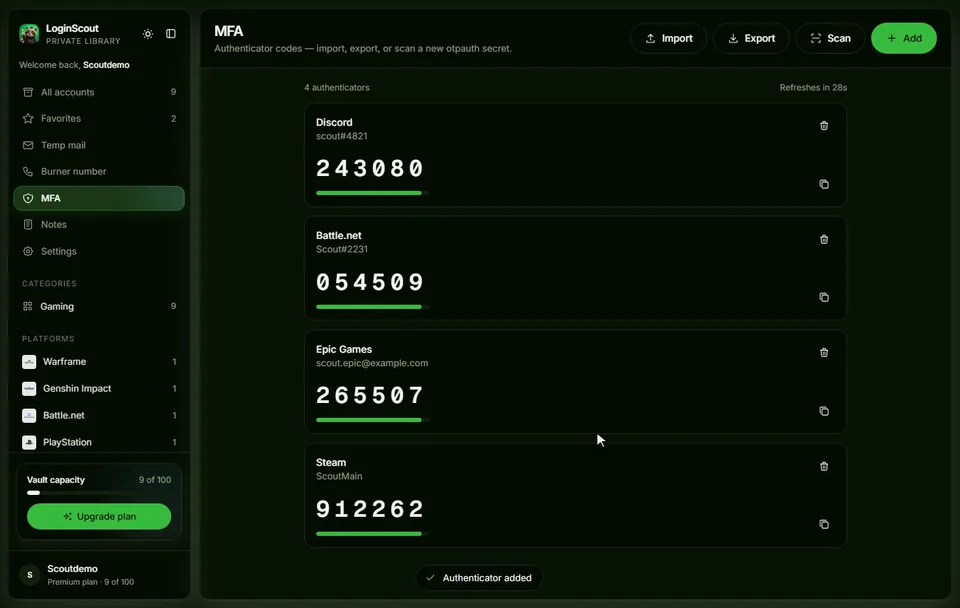Click the Steam code timer bar
The height and width of the screenshot is (608, 960).
point(372,534)
